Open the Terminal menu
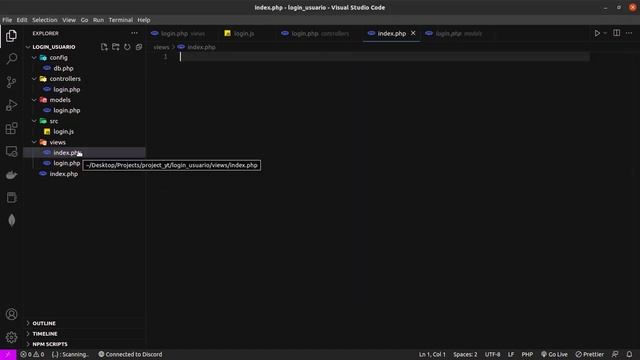This screenshot has width=640, height=360. pos(120,20)
